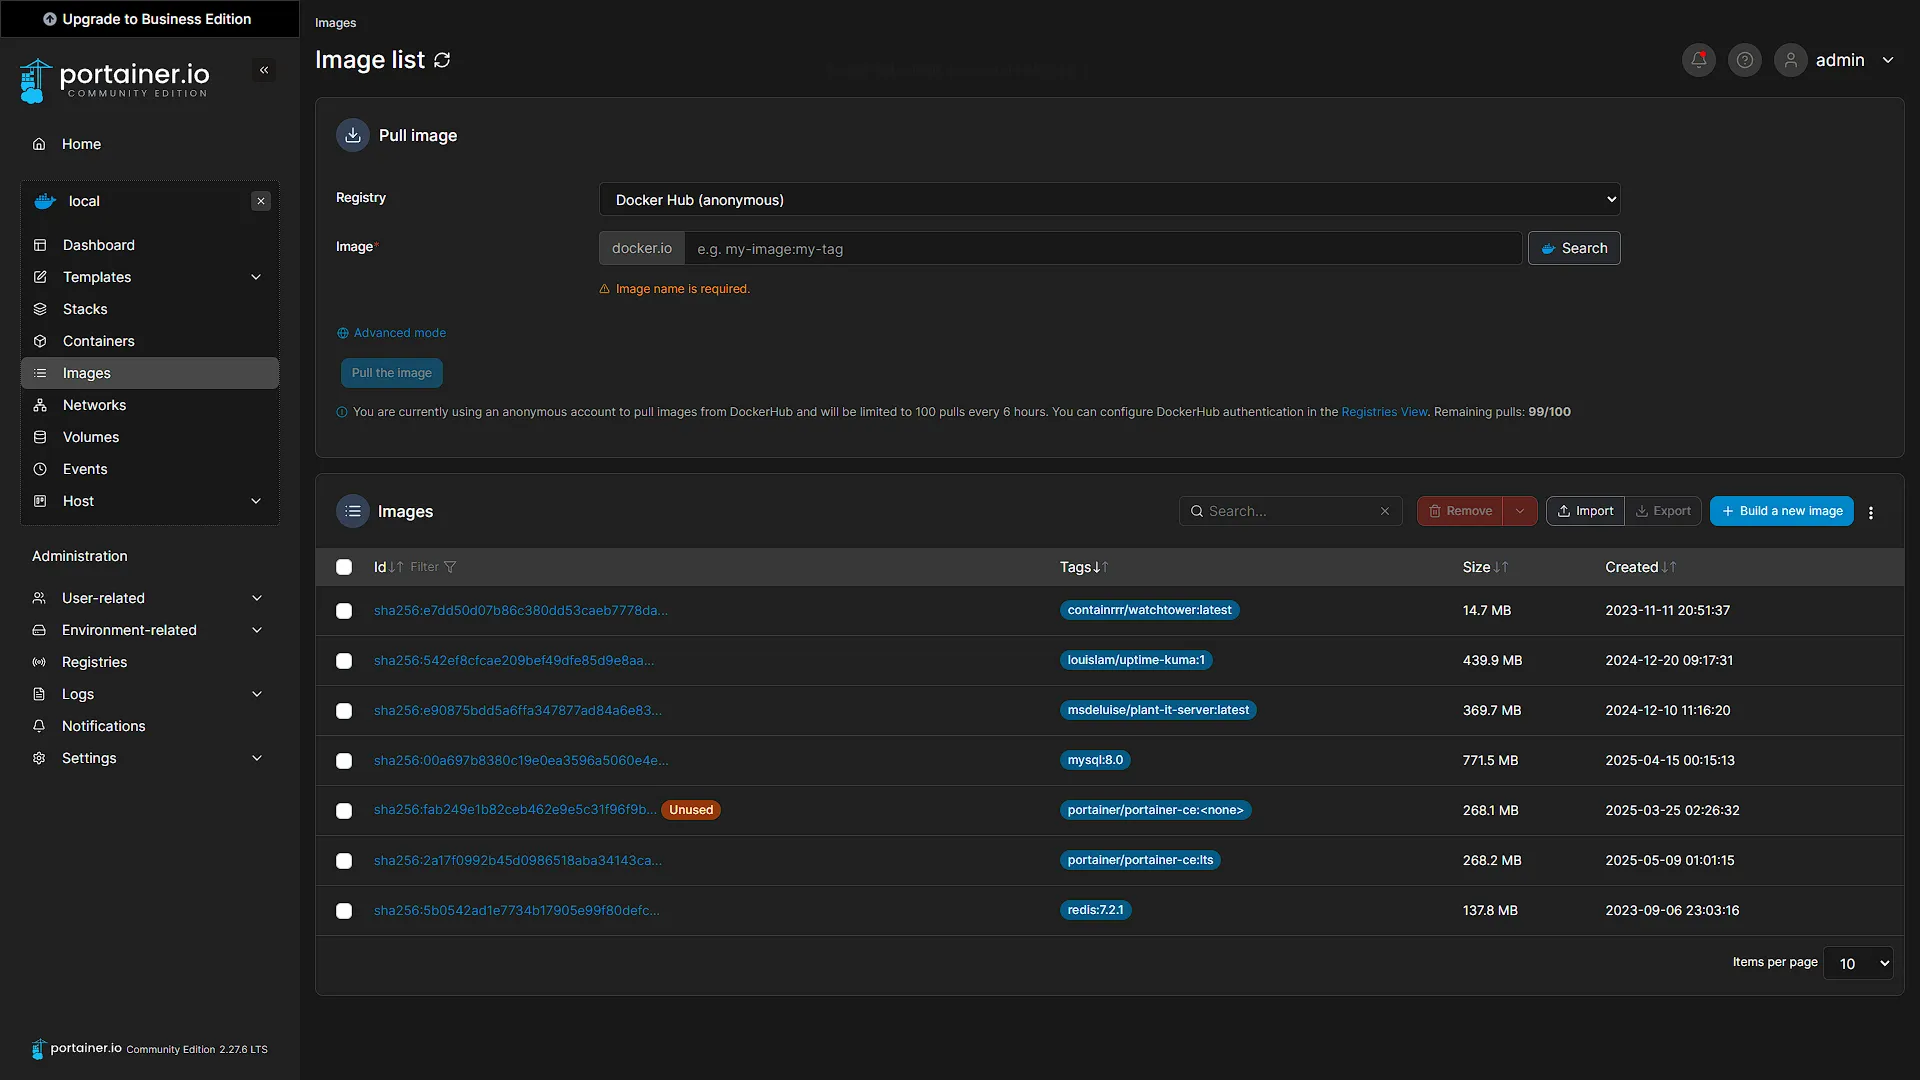Clear the images search field X icon
The height and width of the screenshot is (1080, 1920).
(x=1385, y=511)
